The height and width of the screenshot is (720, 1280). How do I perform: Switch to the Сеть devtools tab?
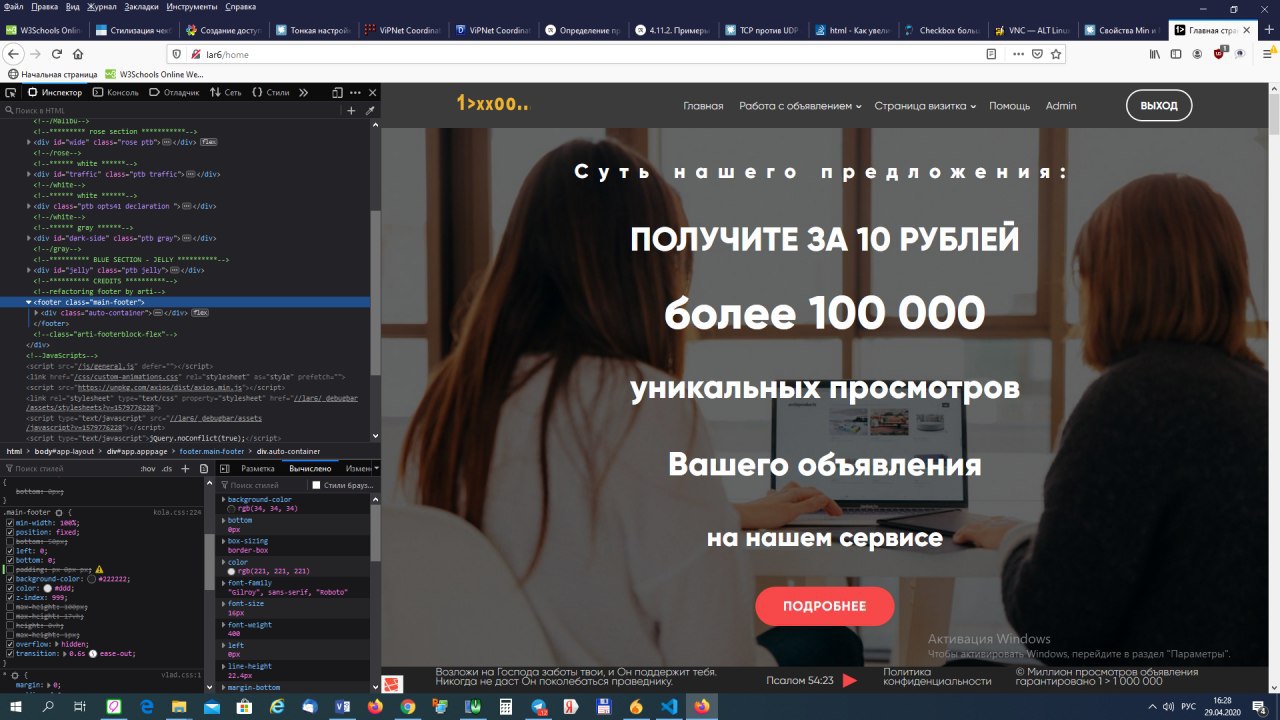(x=227, y=92)
